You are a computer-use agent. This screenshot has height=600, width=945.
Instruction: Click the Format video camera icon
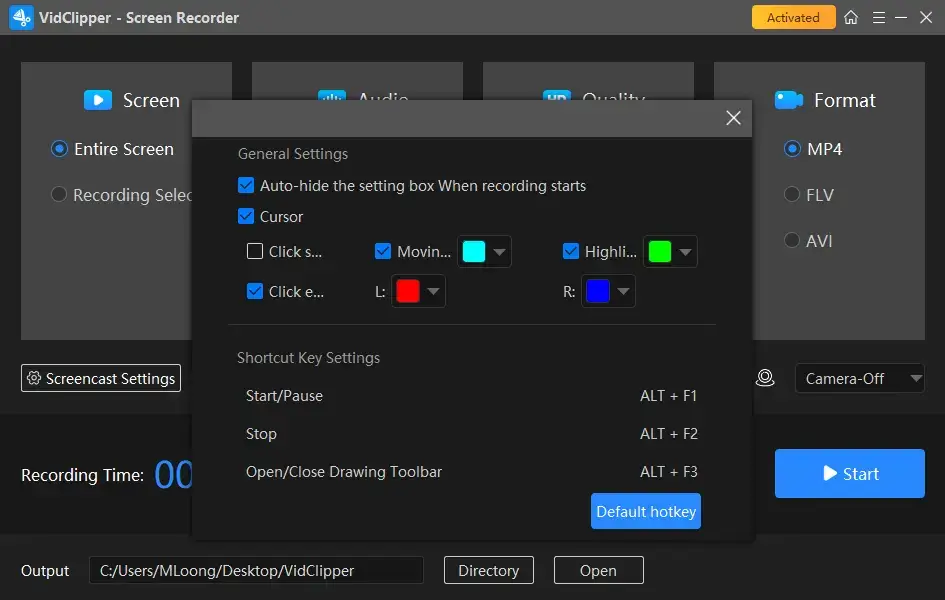click(x=789, y=100)
